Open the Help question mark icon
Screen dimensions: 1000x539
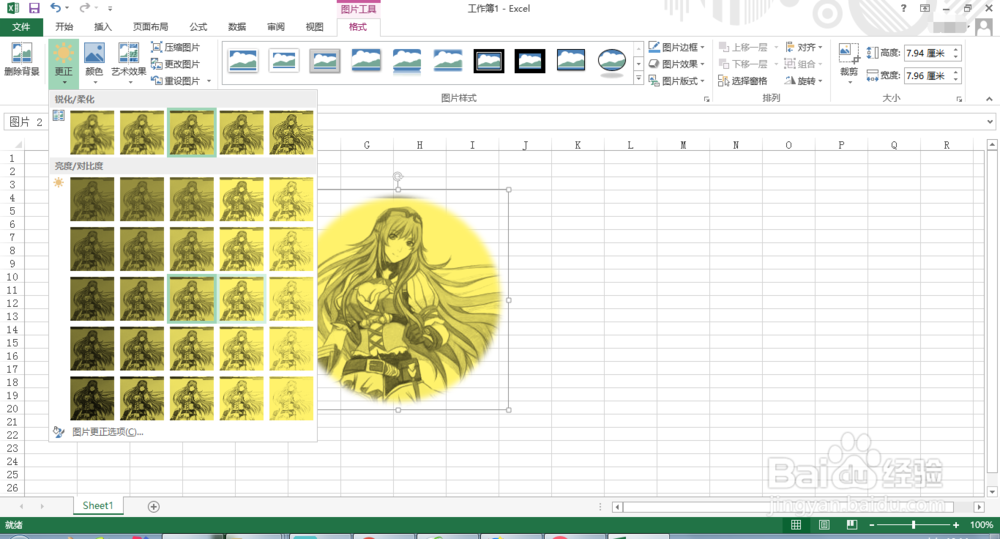903,8
